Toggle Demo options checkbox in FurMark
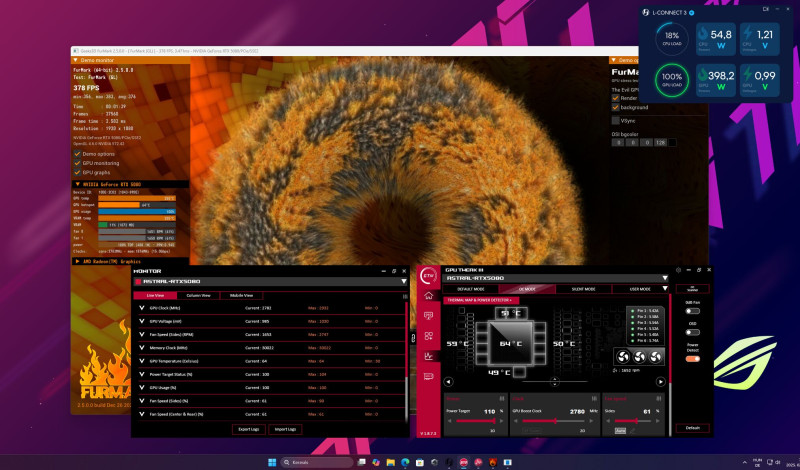Image resolution: width=800 pixels, height=470 pixels. [78, 154]
